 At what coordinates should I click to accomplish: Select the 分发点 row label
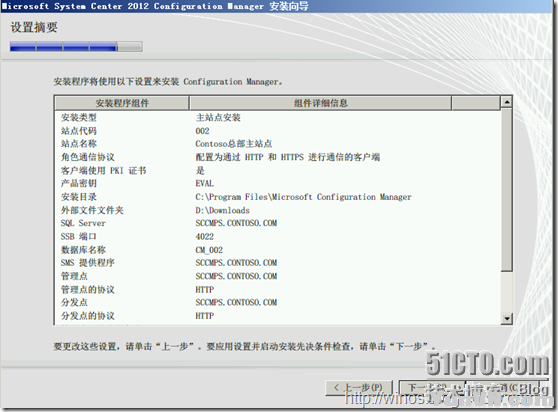pyautogui.click(x=74, y=302)
